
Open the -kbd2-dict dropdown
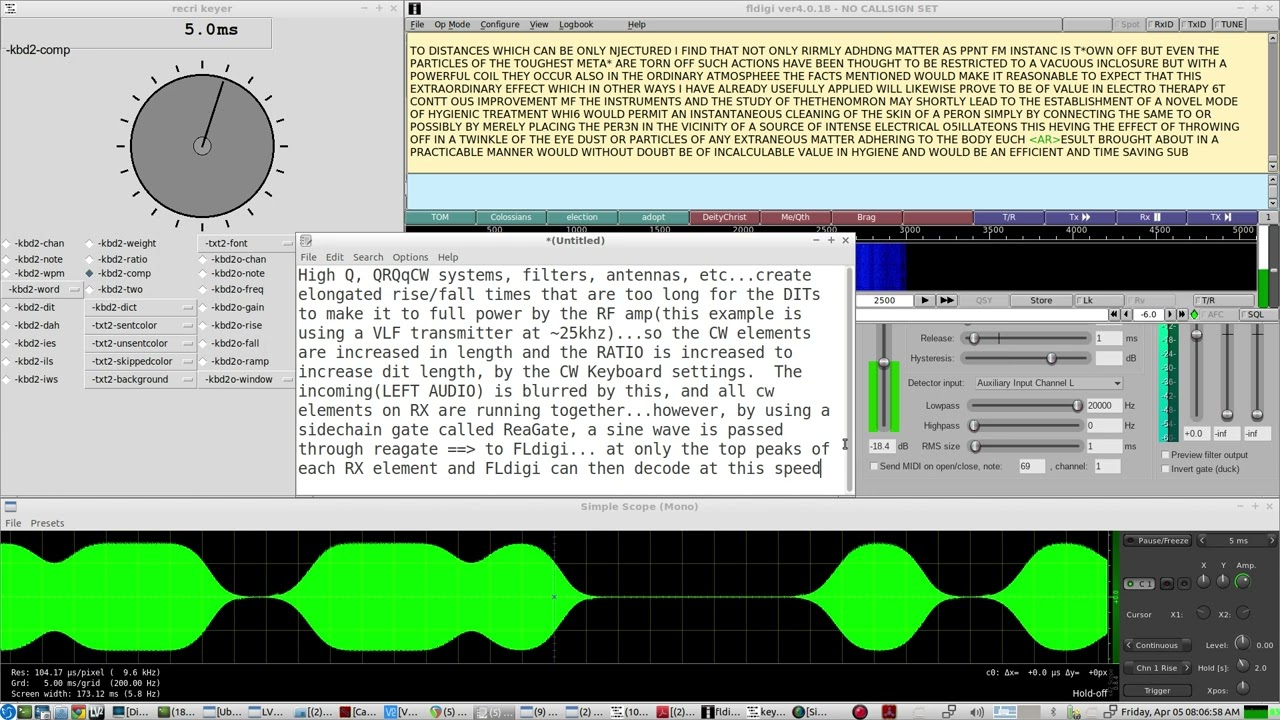[x=140, y=307]
